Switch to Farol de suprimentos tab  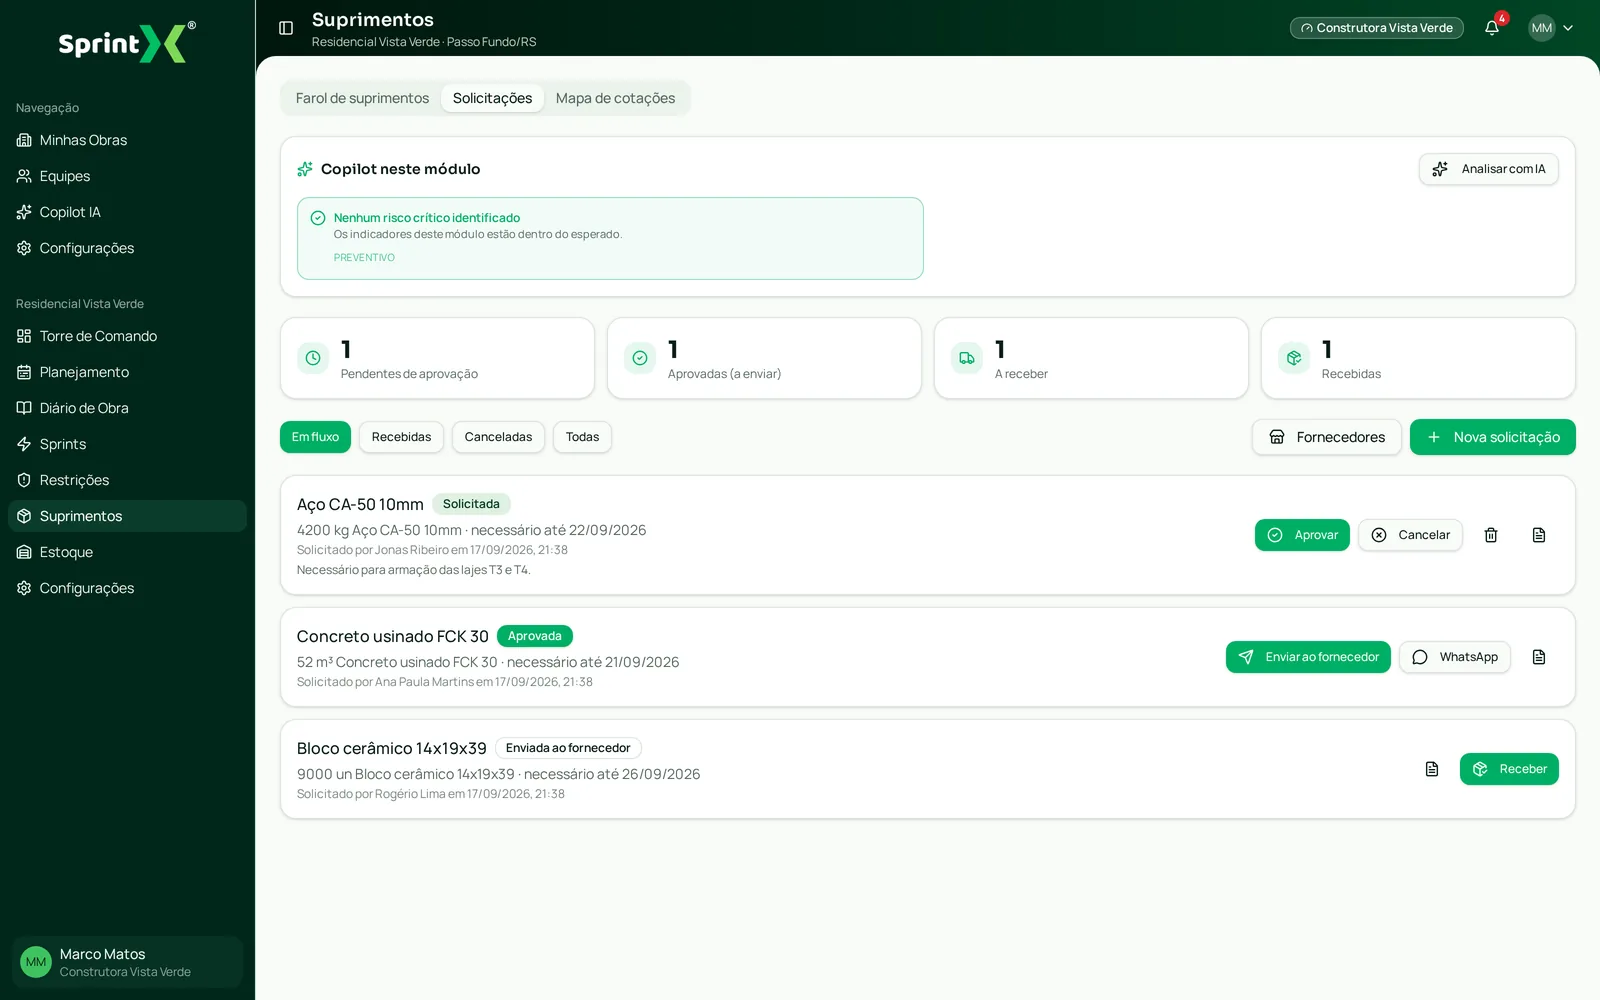362,98
